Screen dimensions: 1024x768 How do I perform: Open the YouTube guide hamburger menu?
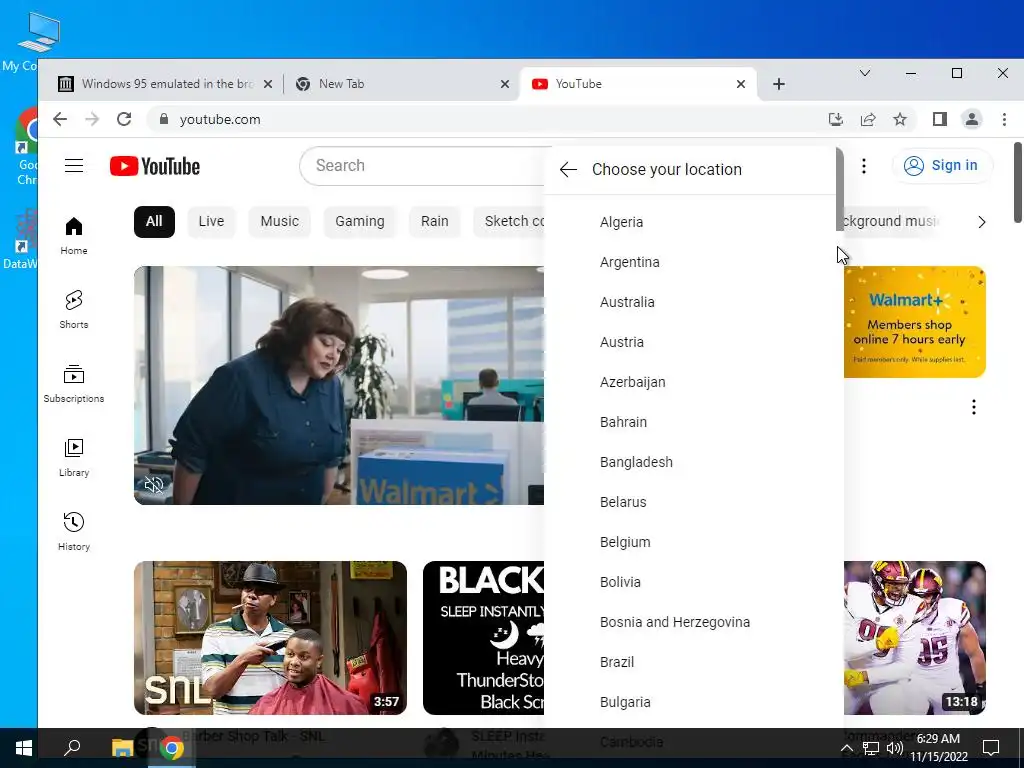pyautogui.click(x=74, y=166)
